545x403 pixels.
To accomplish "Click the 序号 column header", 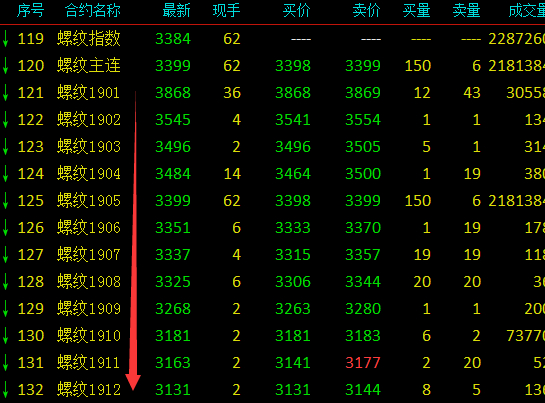I will [x=31, y=11].
